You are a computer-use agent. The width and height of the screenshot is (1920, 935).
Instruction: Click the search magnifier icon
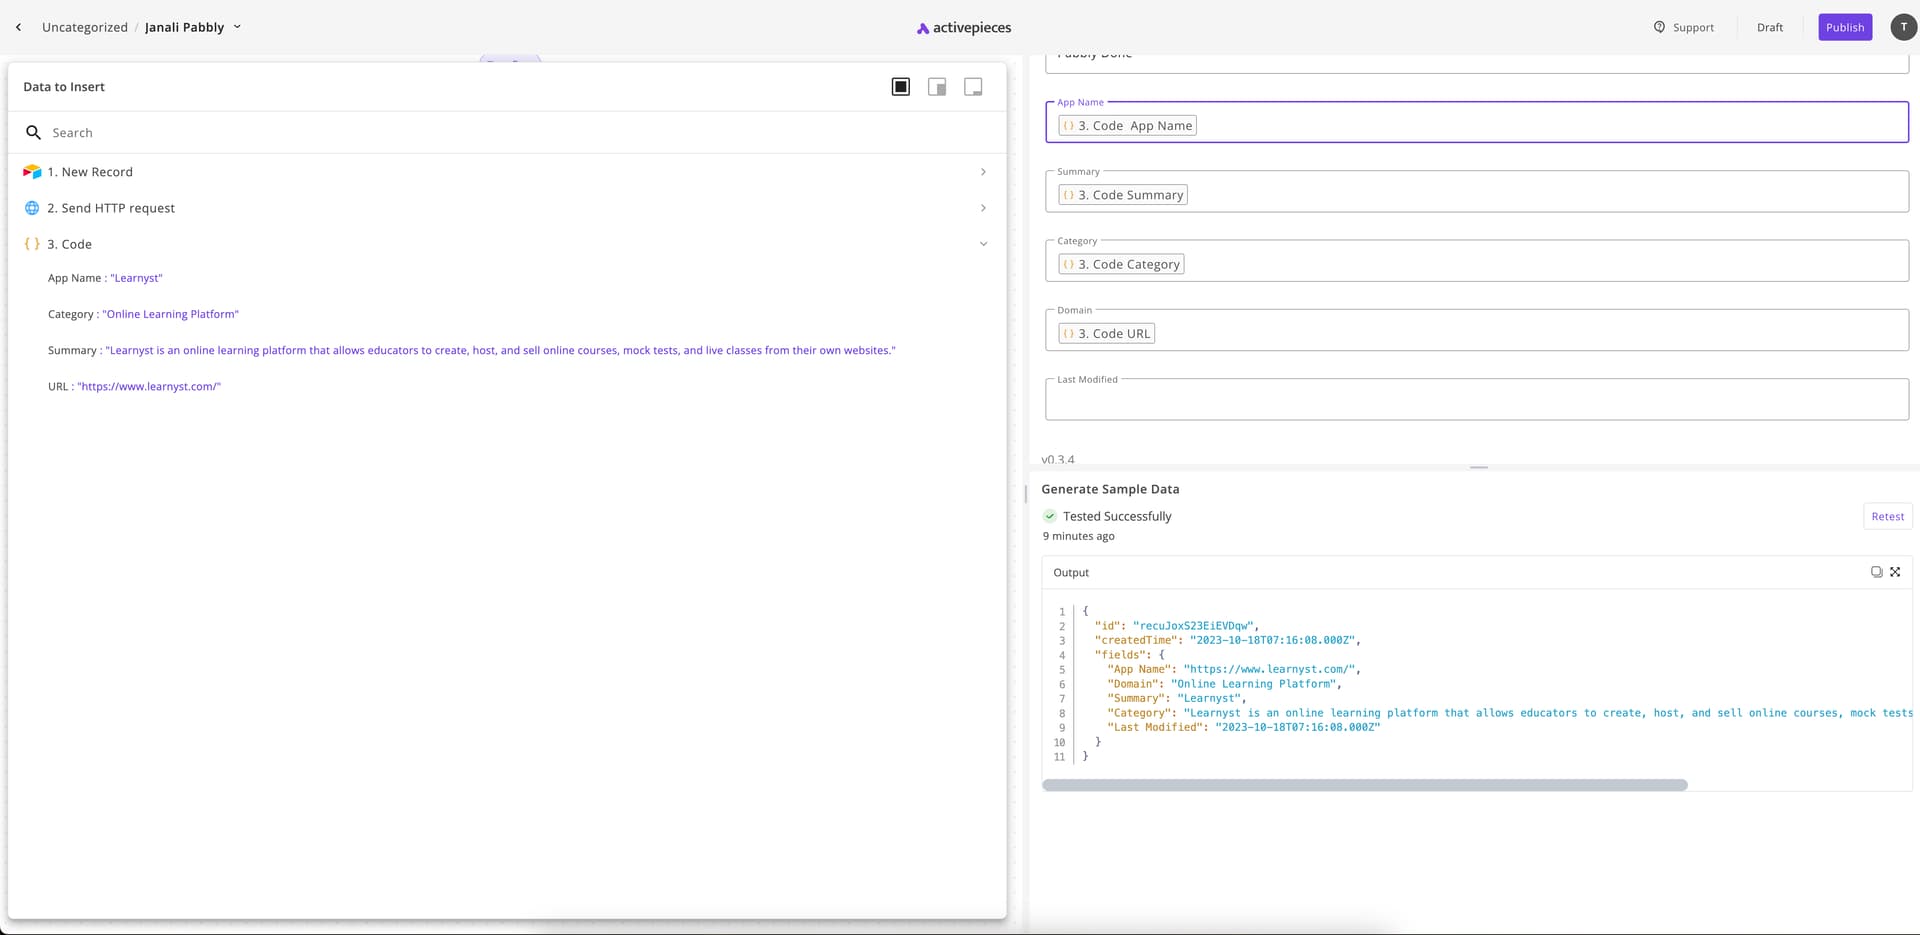tap(33, 132)
